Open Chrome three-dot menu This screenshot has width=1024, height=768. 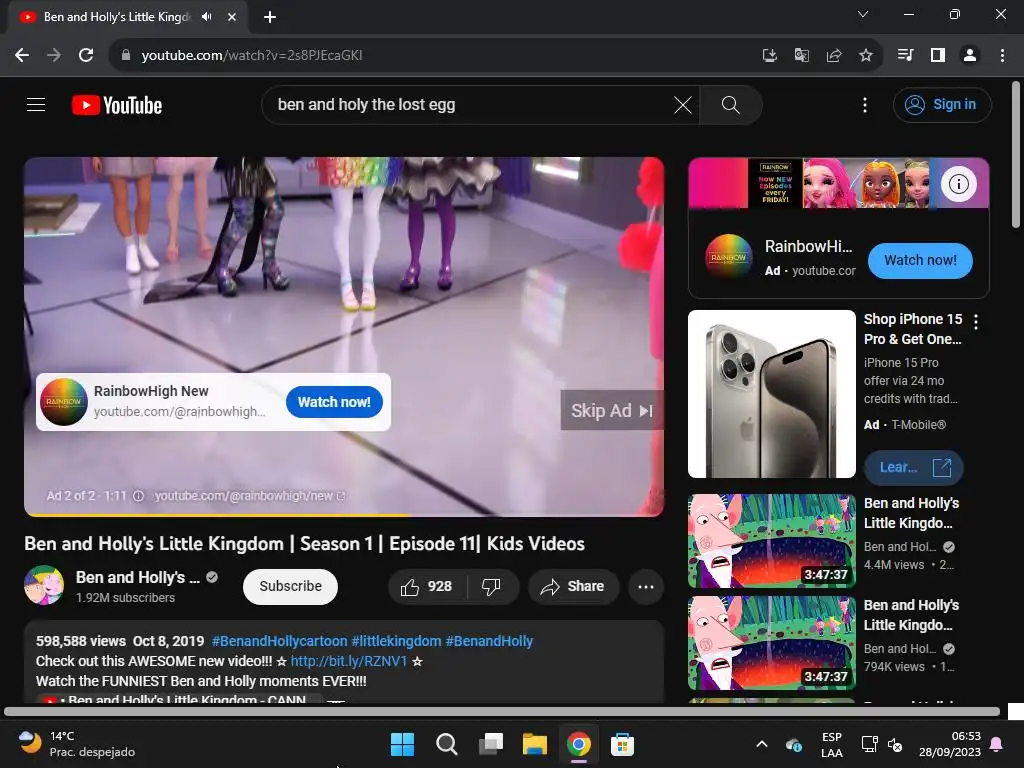click(1002, 56)
